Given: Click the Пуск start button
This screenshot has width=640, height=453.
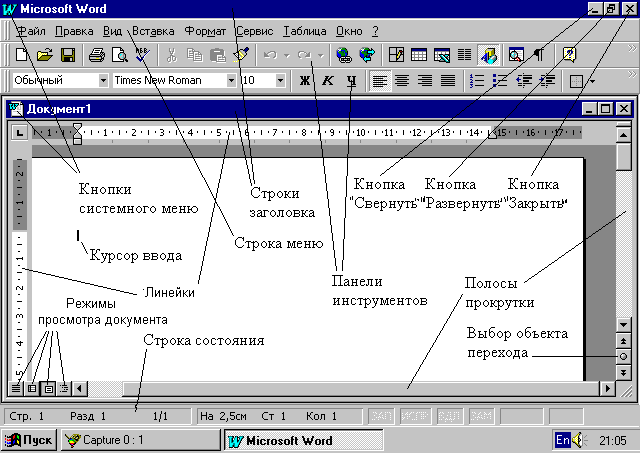Looking at the screenshot, I should 28,440.
